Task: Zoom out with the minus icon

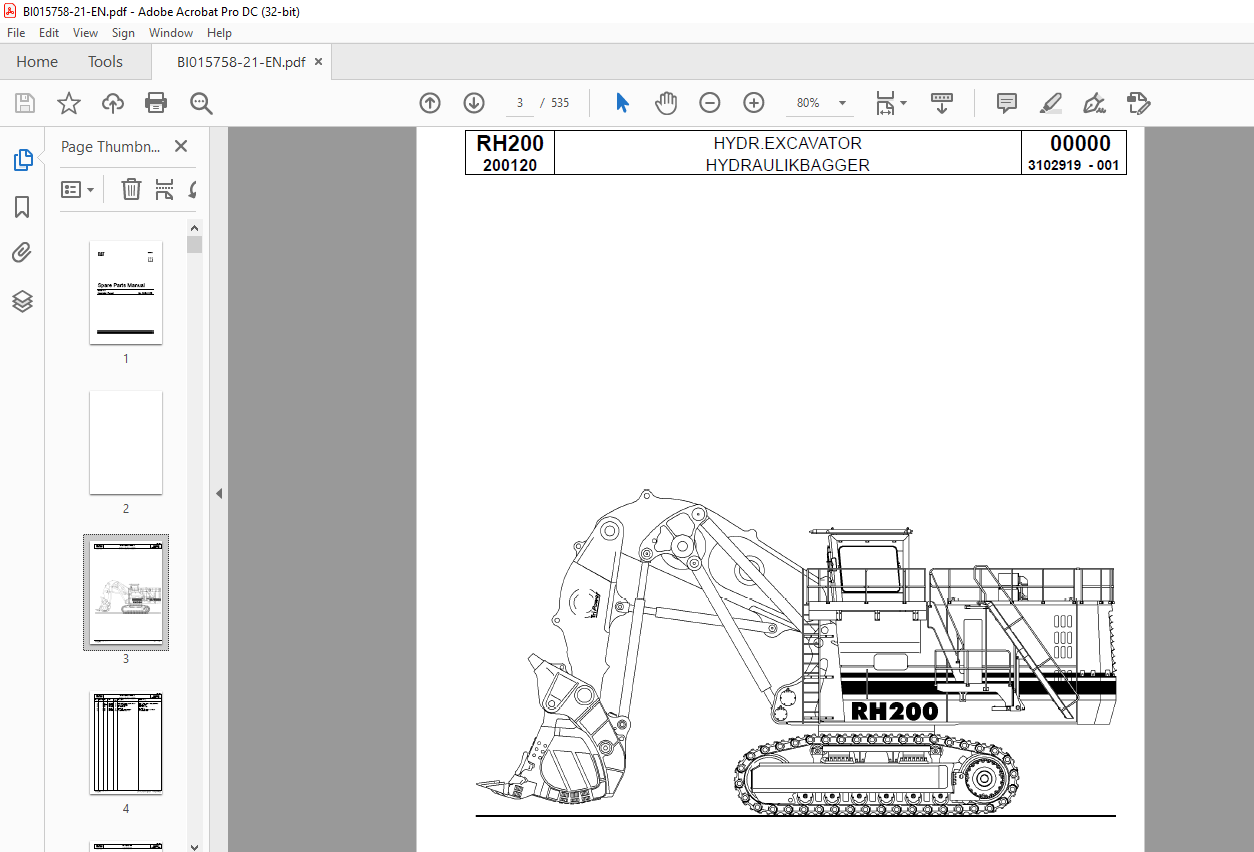Action: click(709, 103)
